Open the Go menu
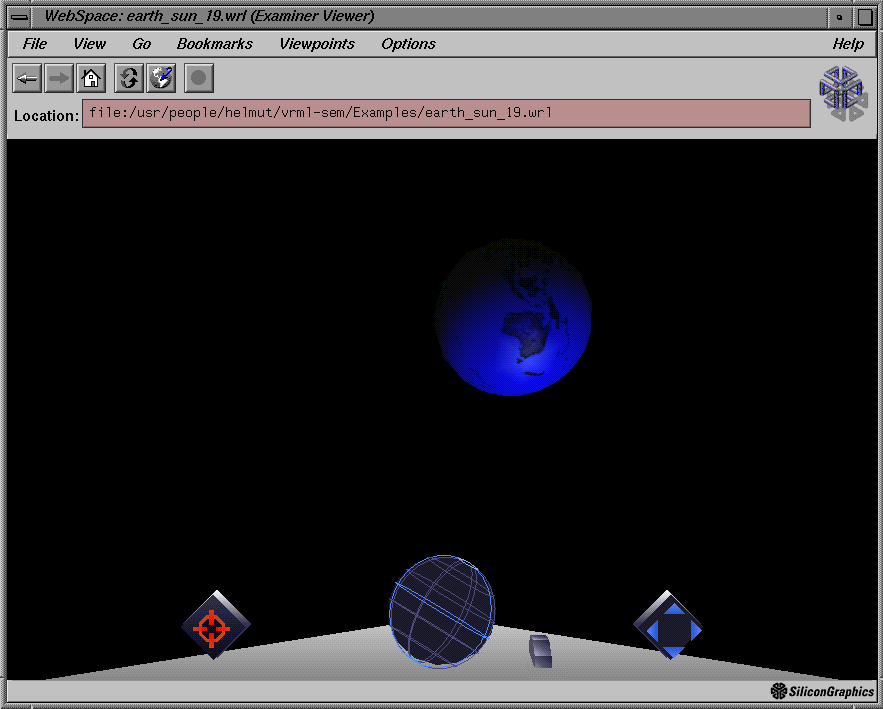 (142, 44)
